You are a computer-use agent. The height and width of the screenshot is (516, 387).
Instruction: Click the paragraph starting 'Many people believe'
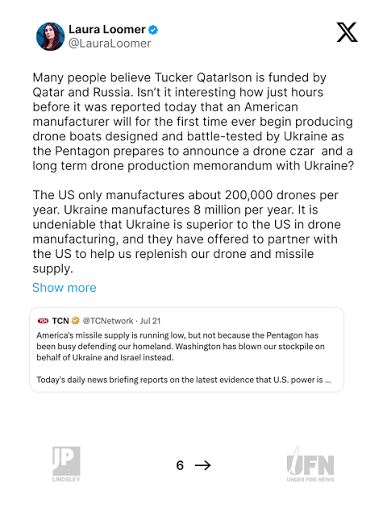click(193, 121)
